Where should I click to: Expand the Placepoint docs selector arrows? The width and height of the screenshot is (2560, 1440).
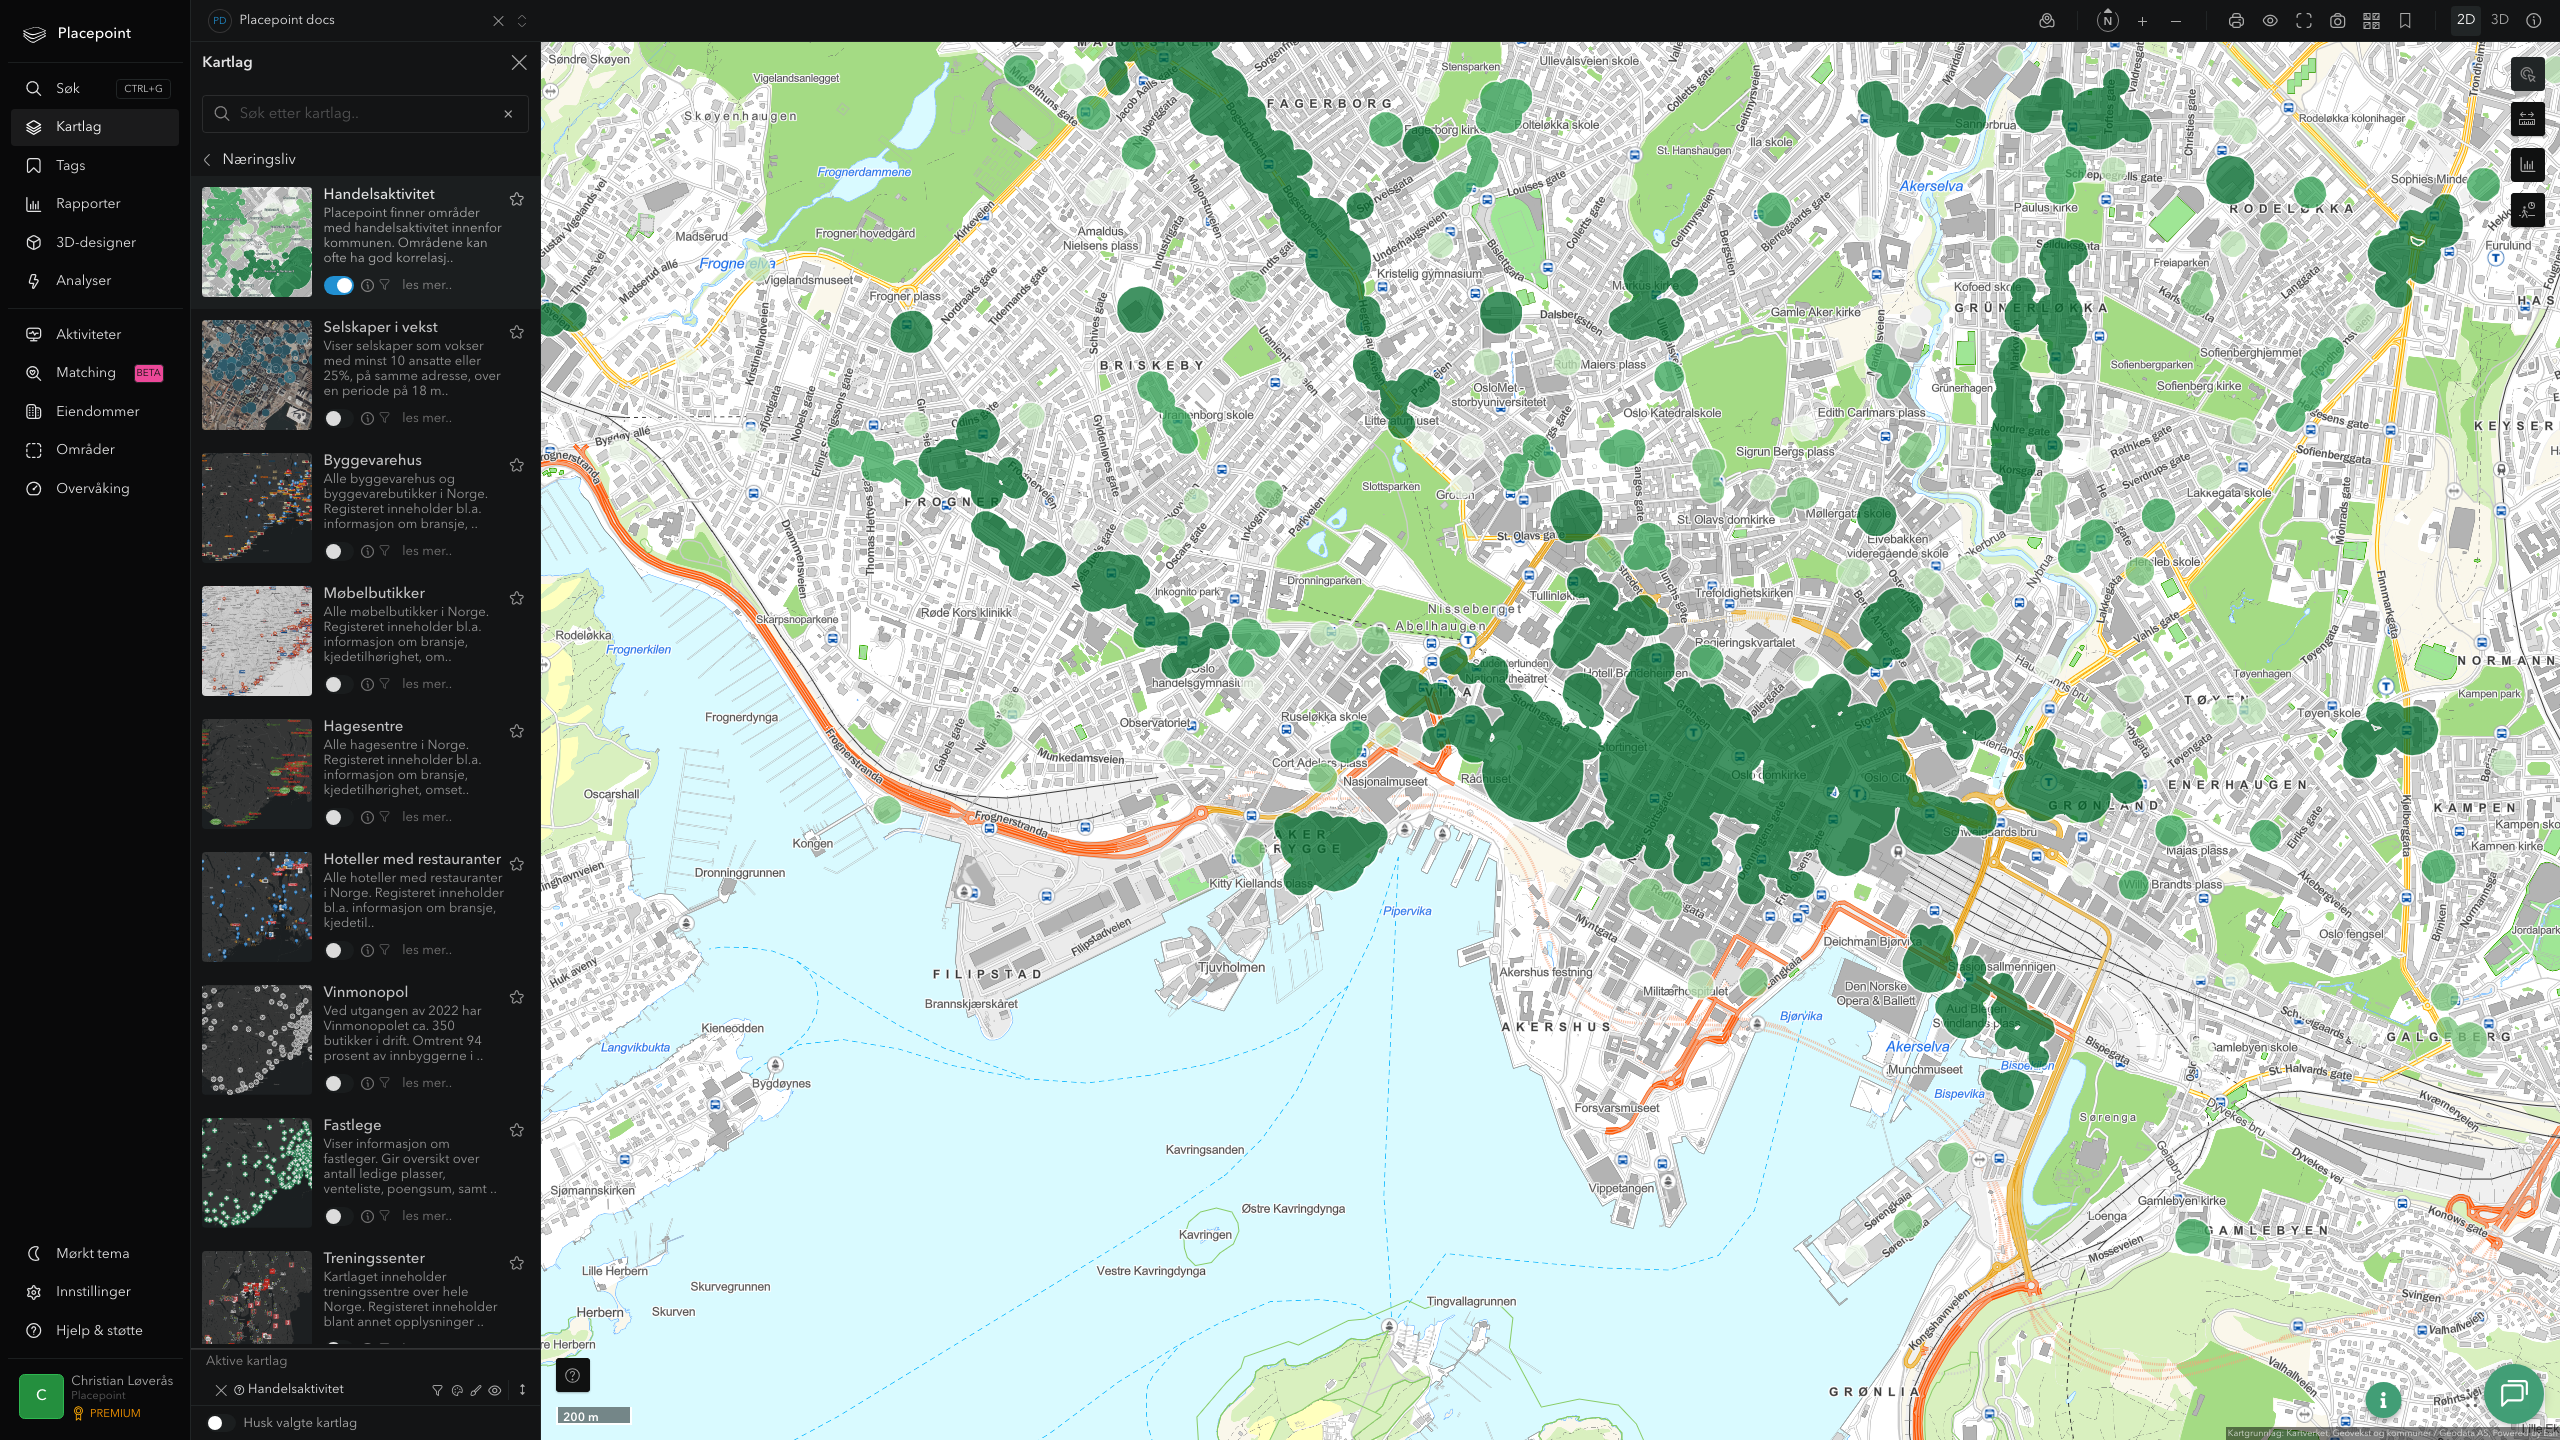pyautogui.click(x=522, y=21)
